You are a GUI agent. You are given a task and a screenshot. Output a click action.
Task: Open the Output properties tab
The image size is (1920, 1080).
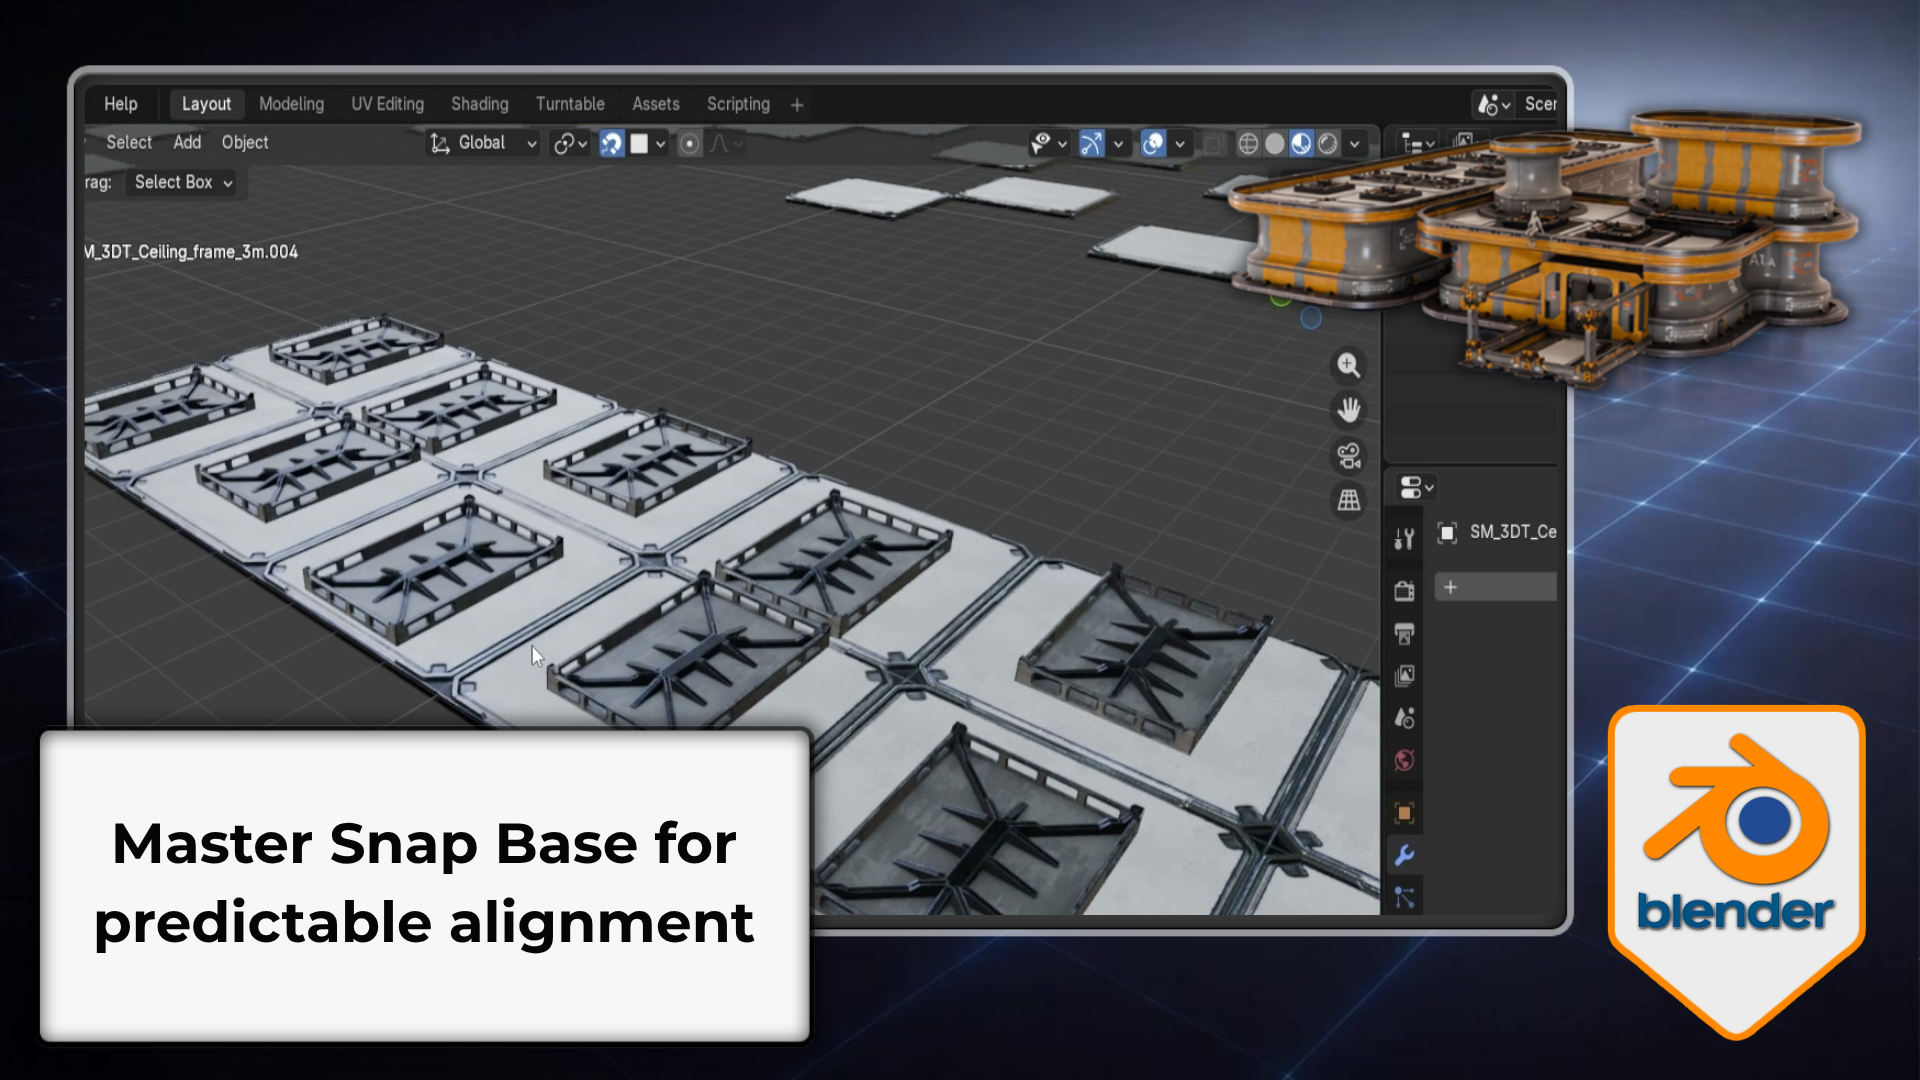[1404, 633]
